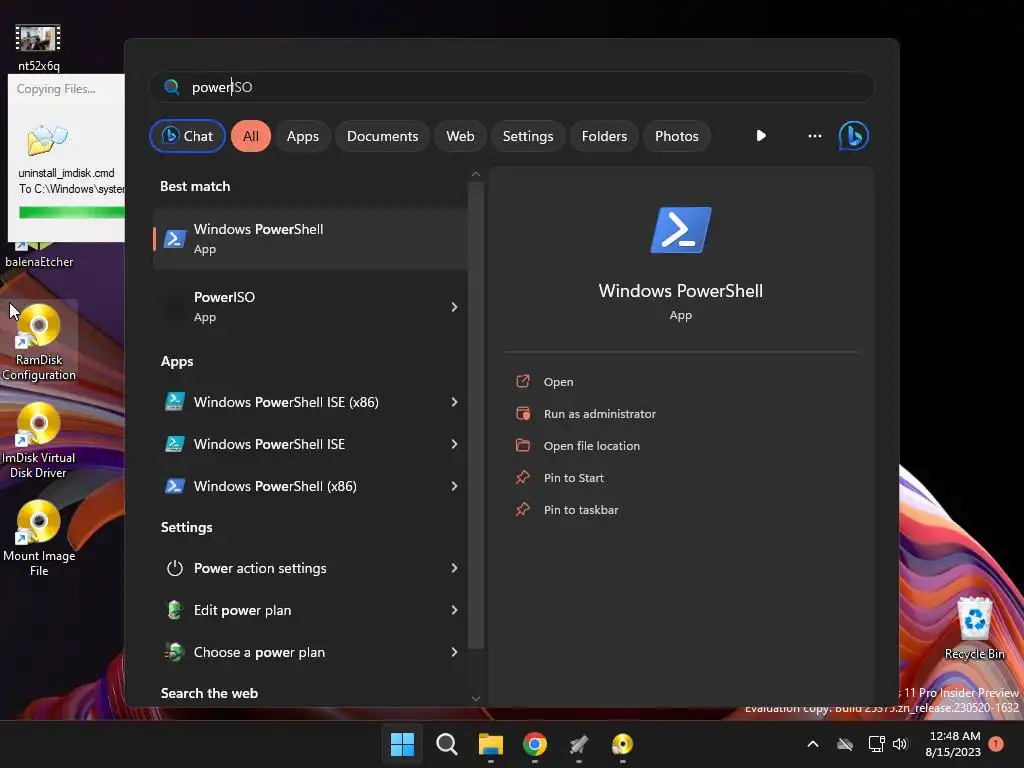
Task: Click the yellow disc icon on taskbar
Action: click(x=622, y=744)
